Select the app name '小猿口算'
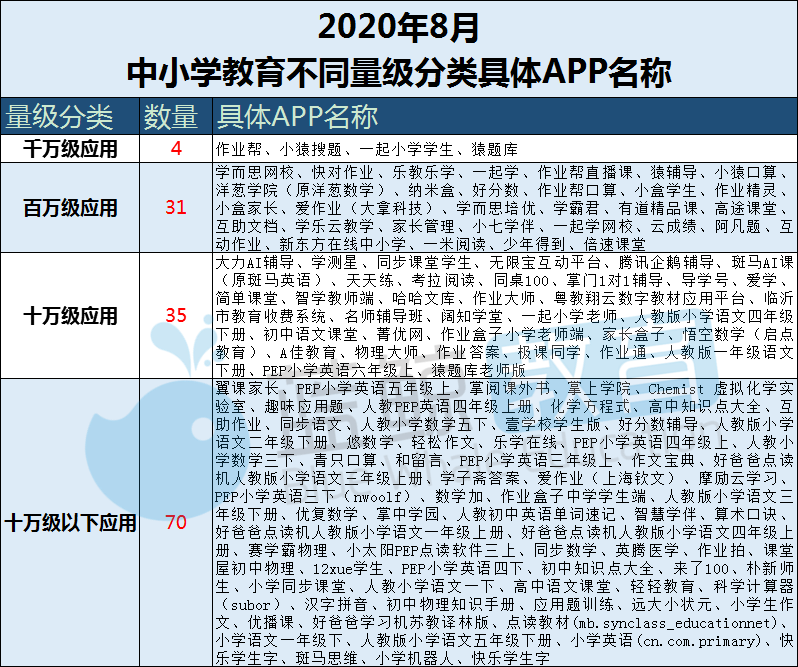This screenshot has height=667, width=798. [747, 172]
